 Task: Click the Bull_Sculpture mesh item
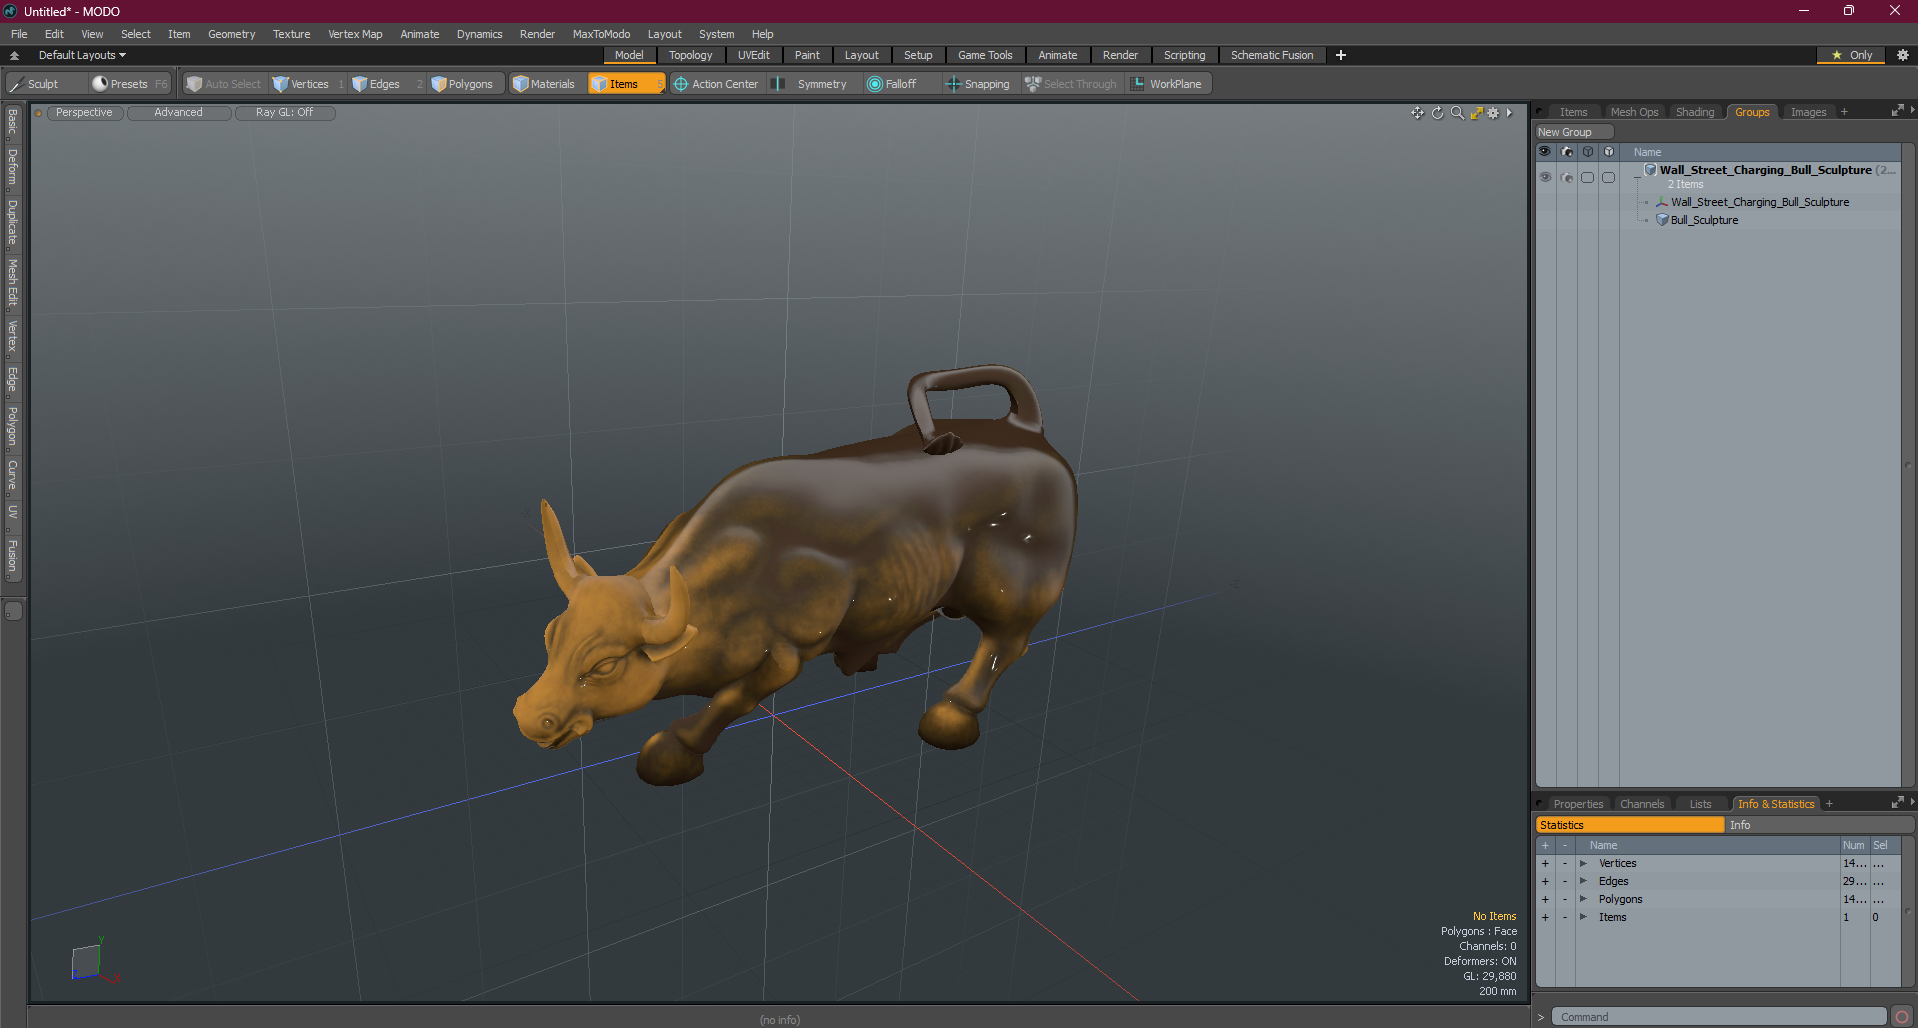pos(1704,220)
